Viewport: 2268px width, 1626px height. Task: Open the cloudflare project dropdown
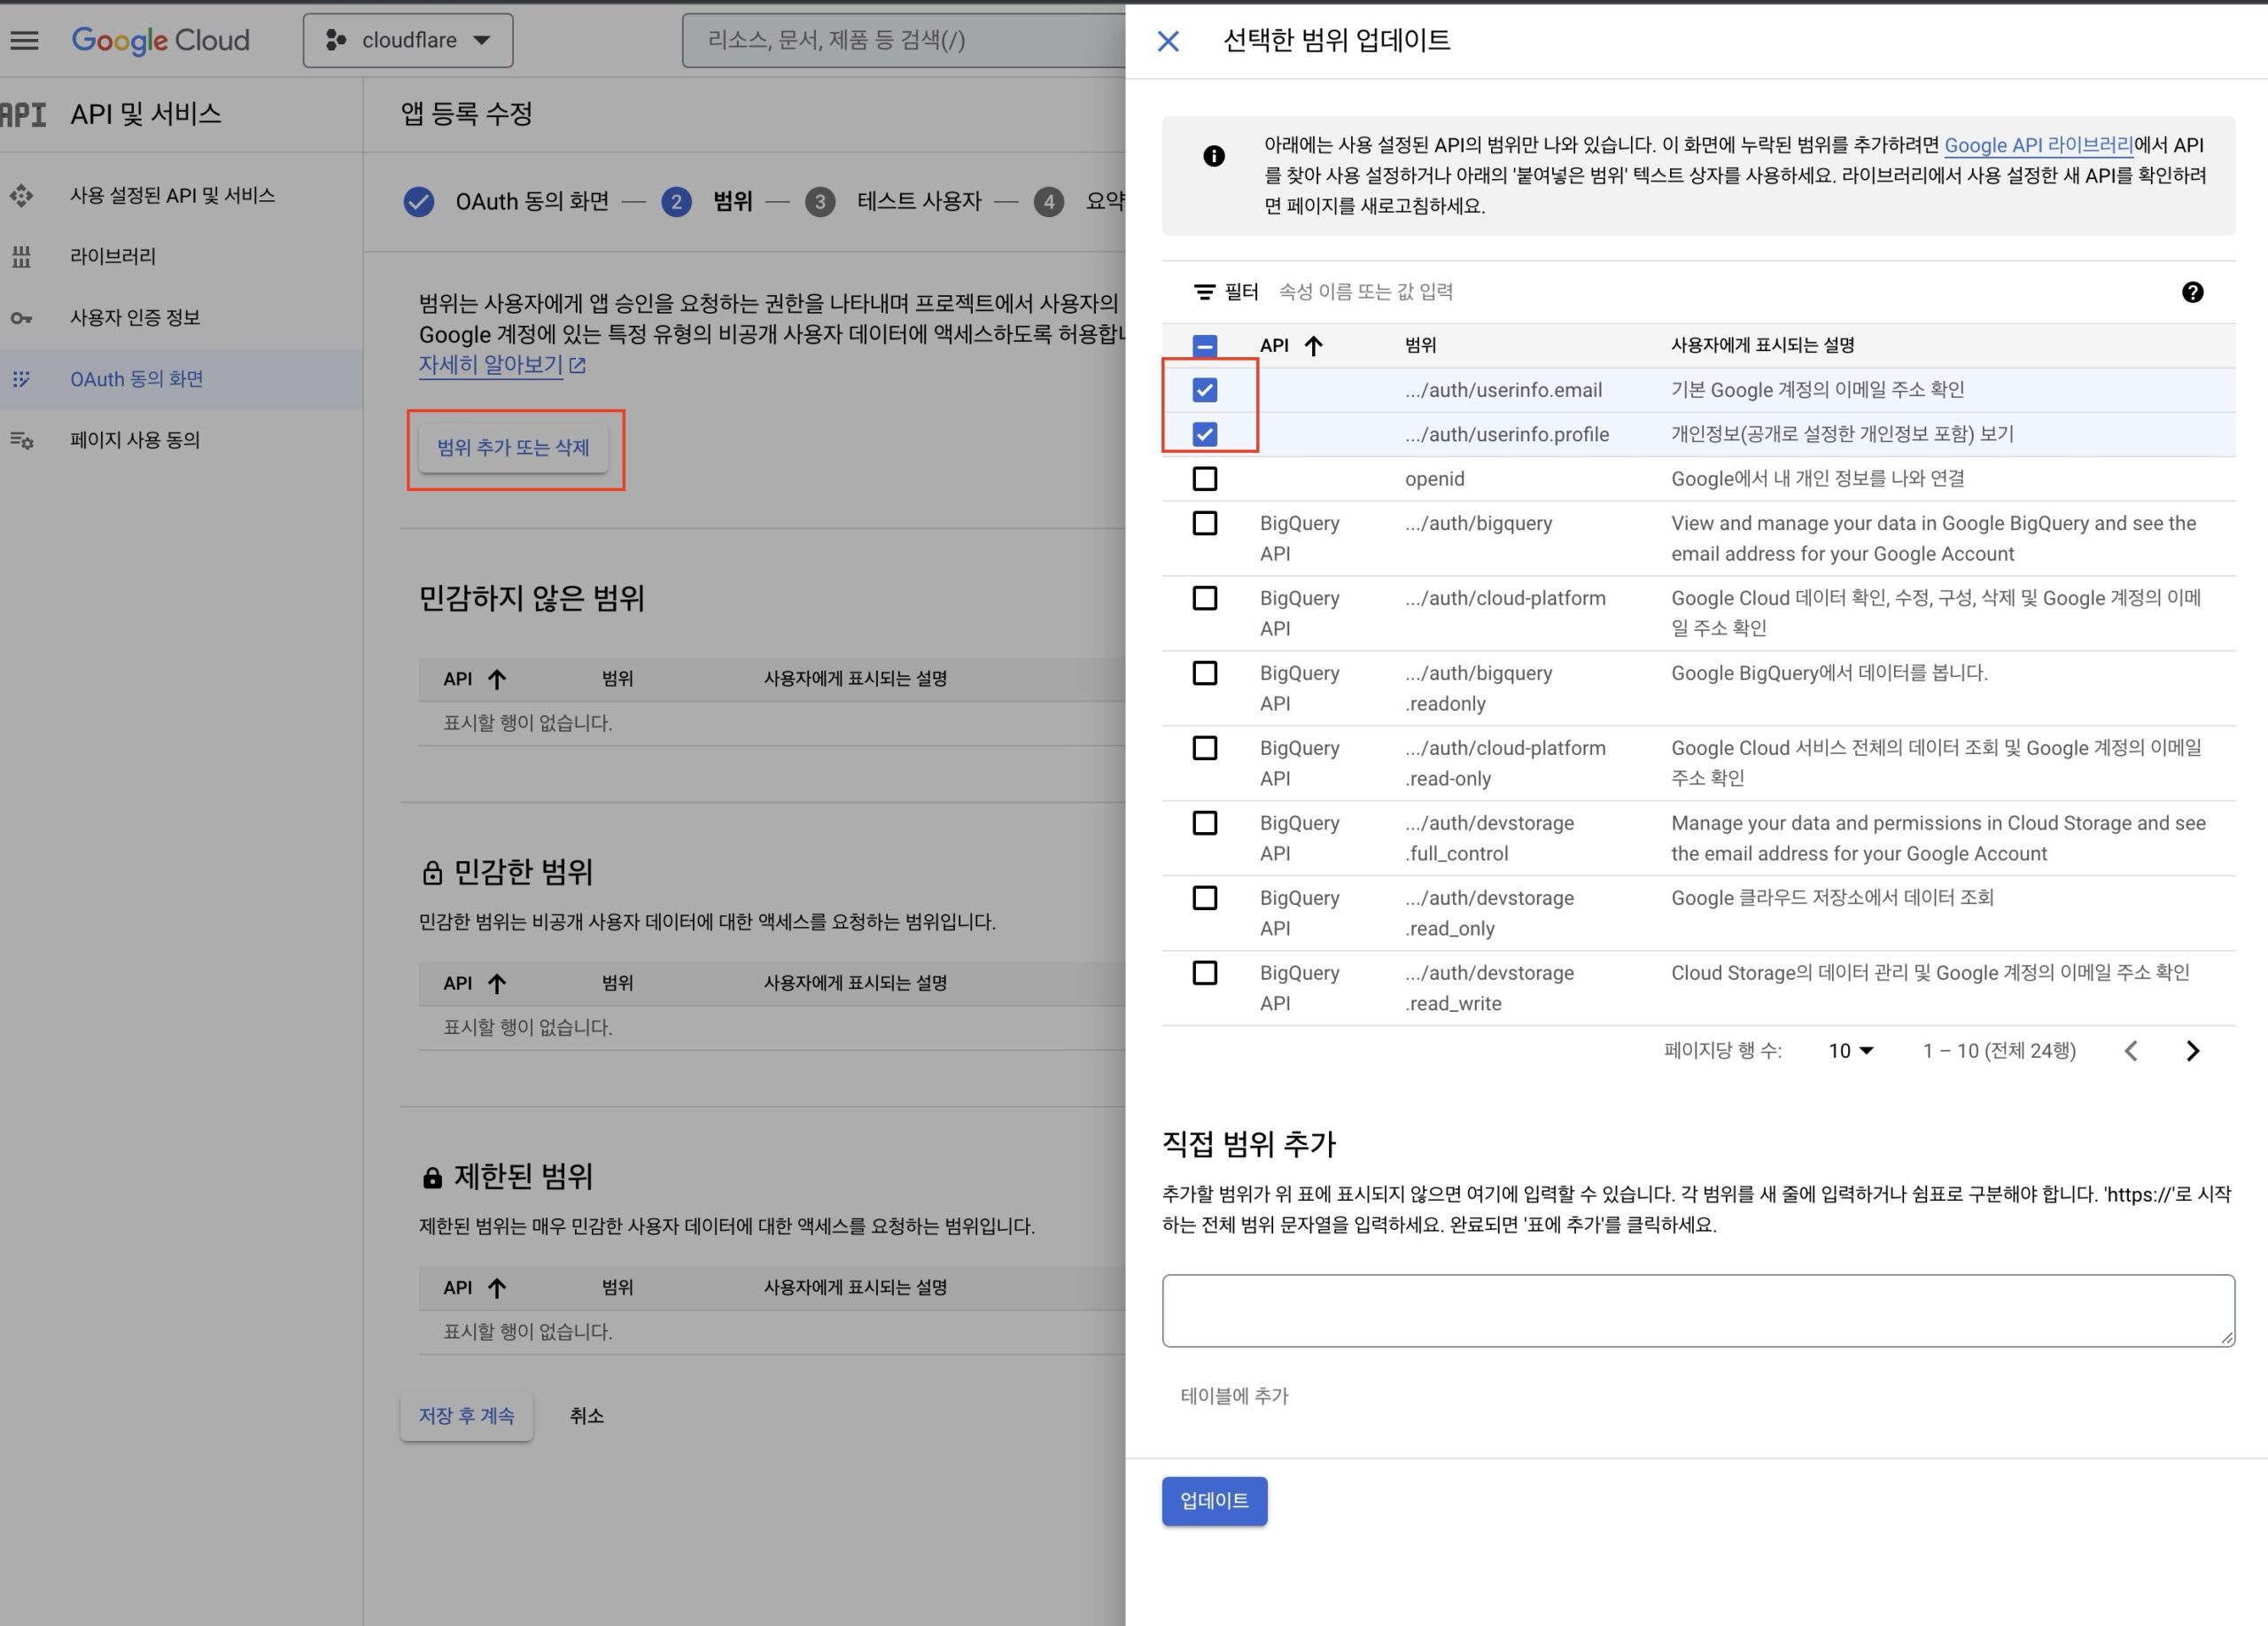[408, 40]
